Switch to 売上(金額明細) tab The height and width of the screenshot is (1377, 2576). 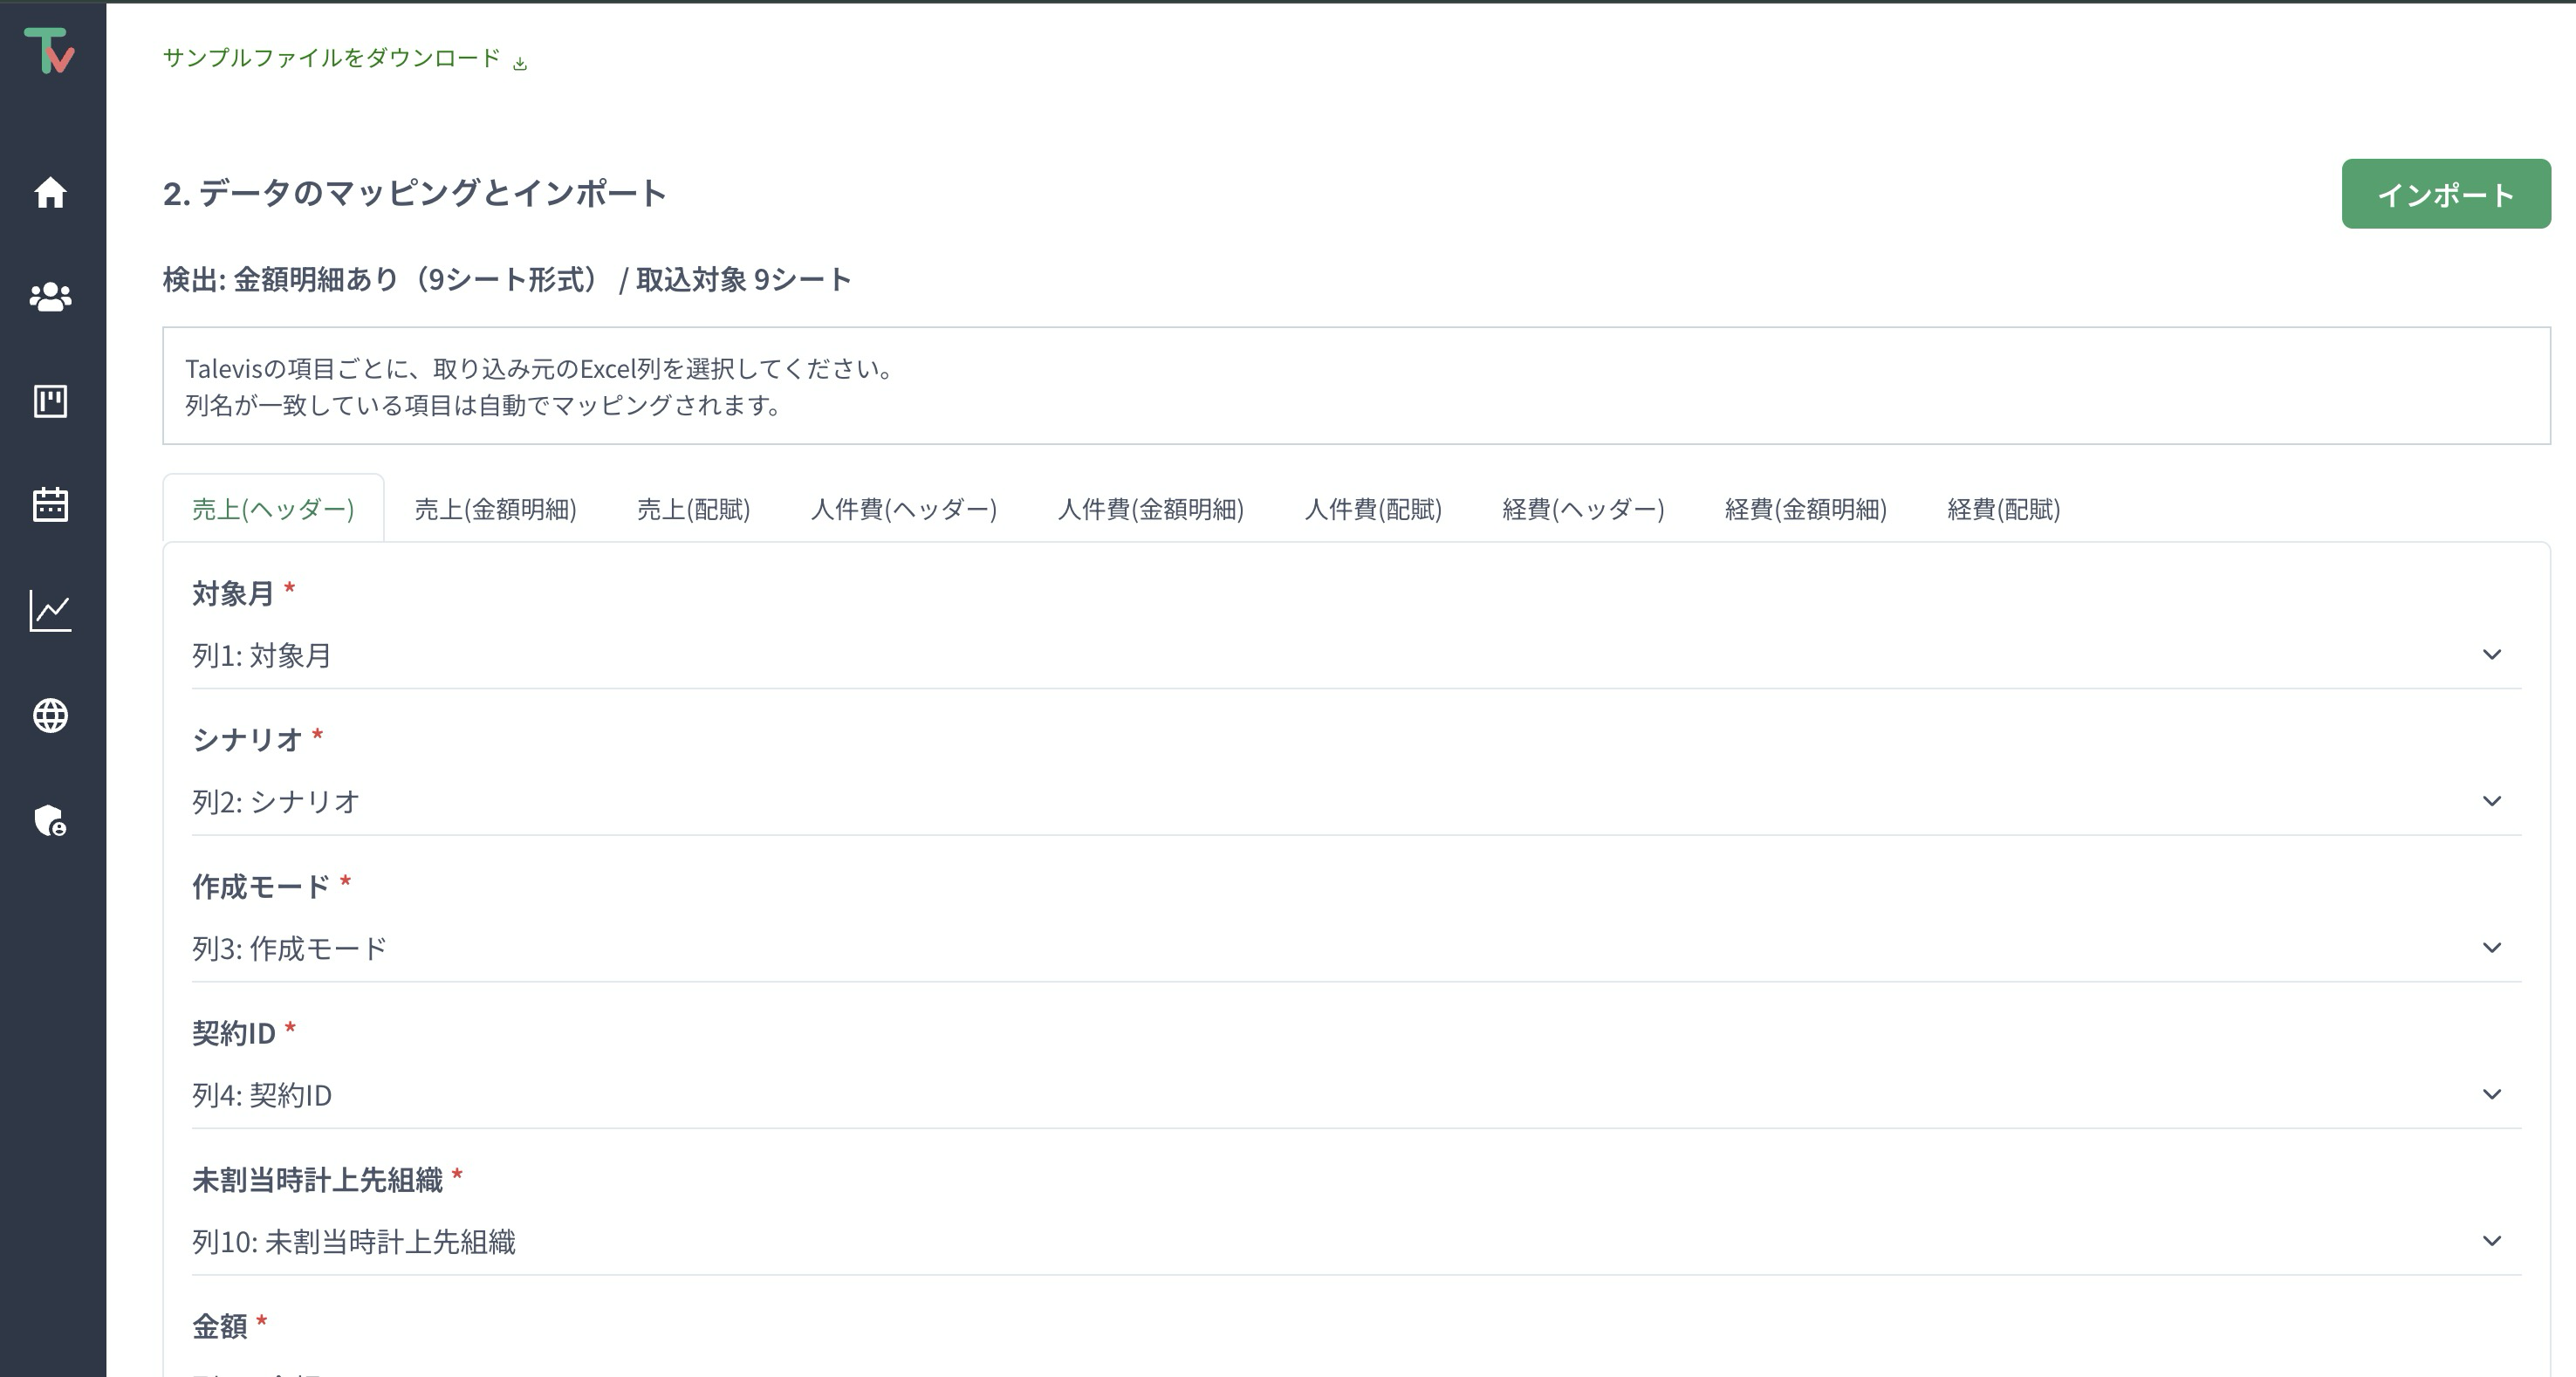pos(495,509)
